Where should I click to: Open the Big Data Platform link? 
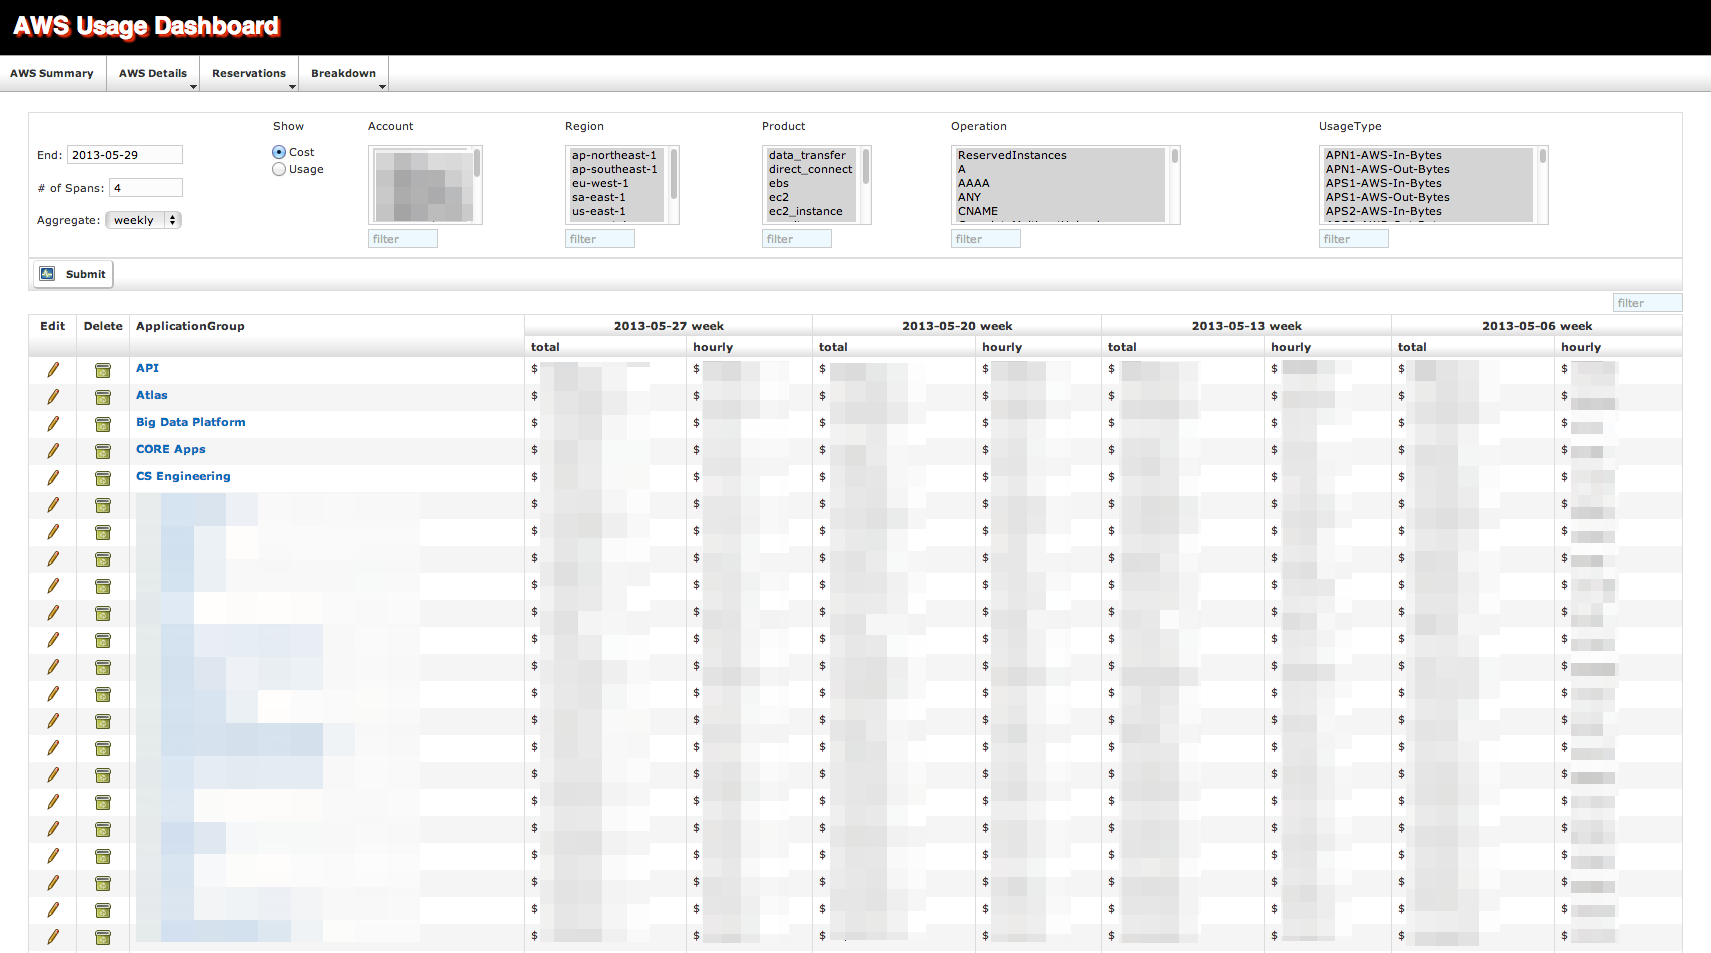click(x=191, y=422)
